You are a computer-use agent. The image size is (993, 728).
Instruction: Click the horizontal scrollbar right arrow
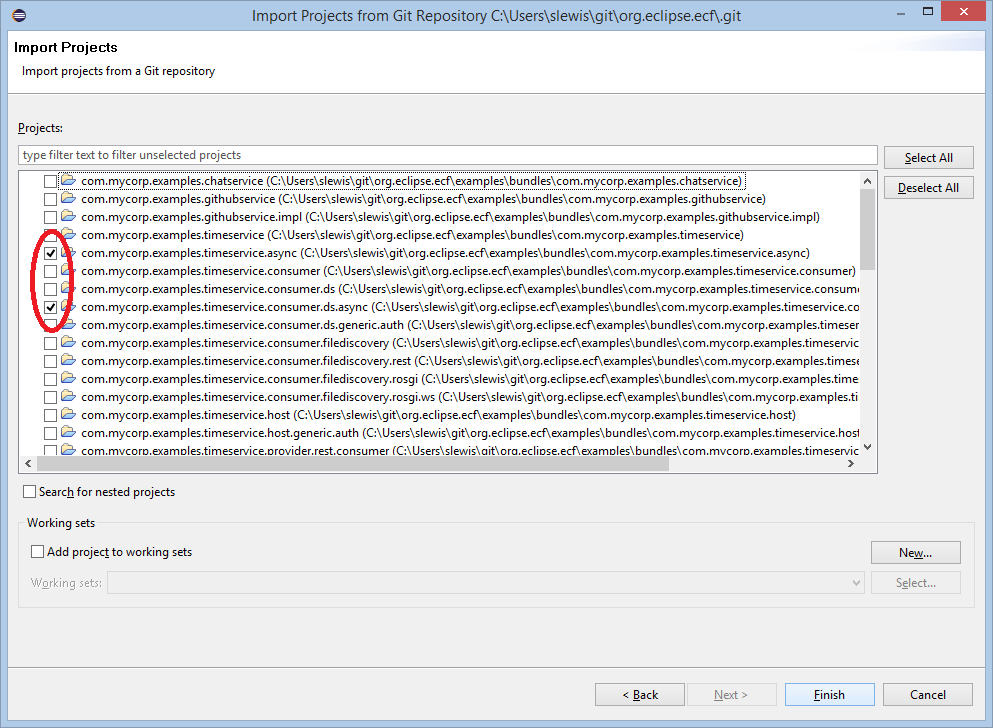pos(851,463)
